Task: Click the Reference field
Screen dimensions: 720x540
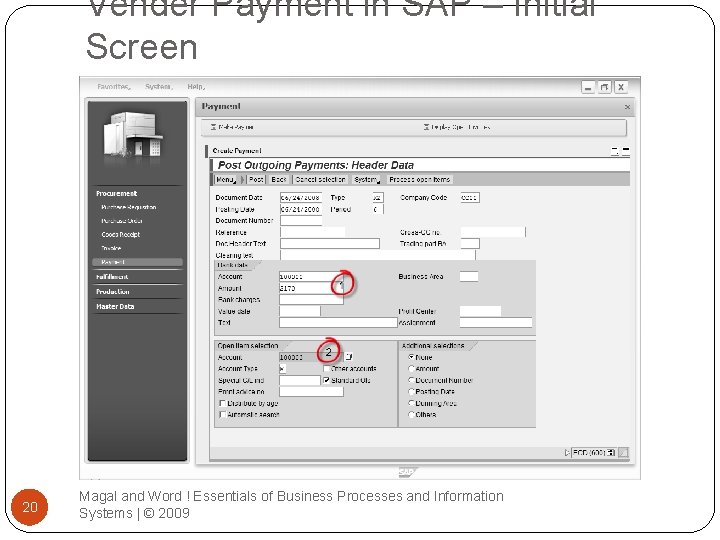Action: click(x=312, y=232)
